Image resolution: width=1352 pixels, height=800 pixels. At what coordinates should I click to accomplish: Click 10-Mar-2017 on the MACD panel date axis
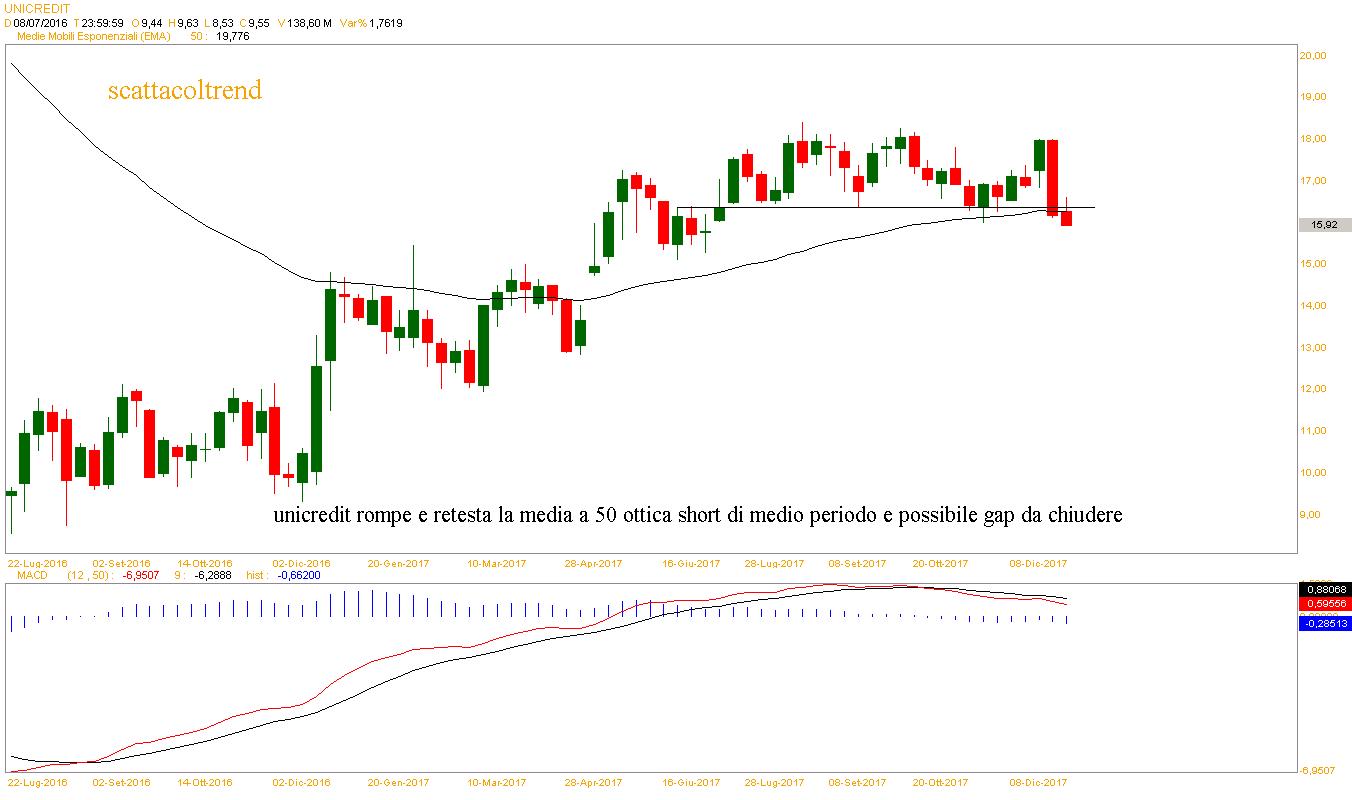(497, 782)
